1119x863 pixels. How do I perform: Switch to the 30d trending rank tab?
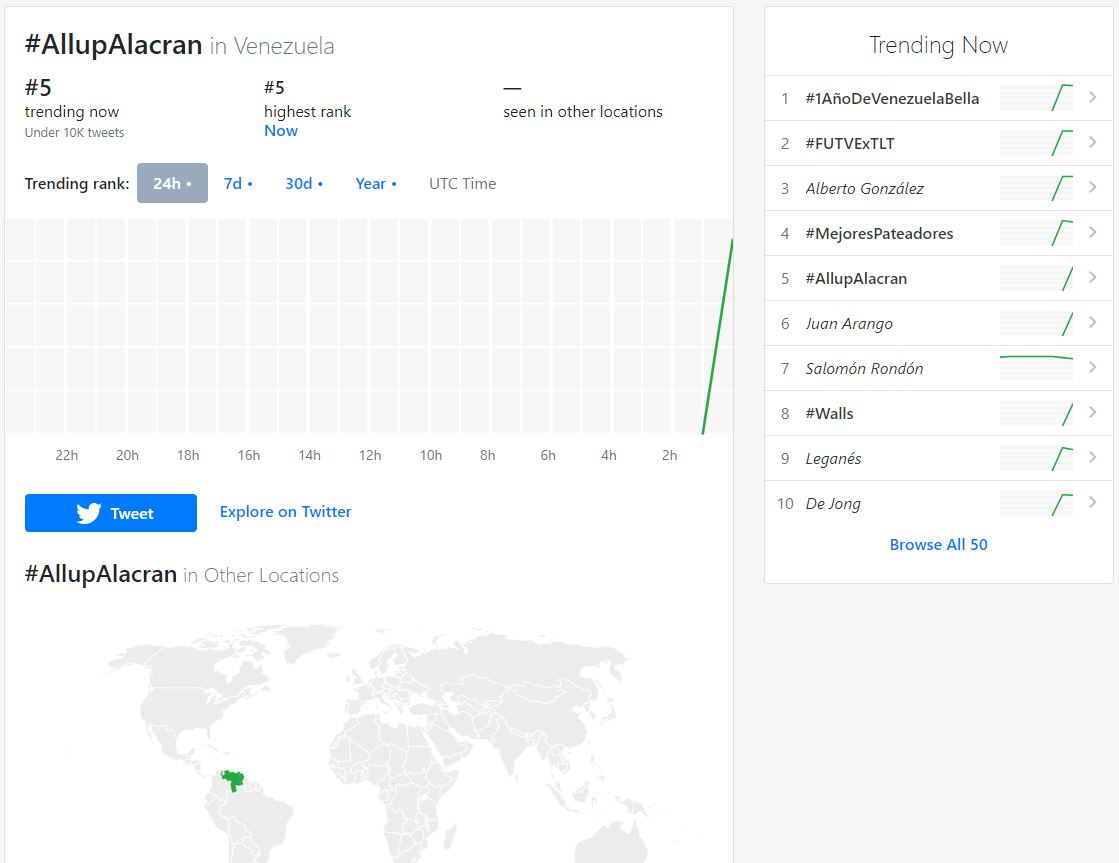(x=304, y=183)
